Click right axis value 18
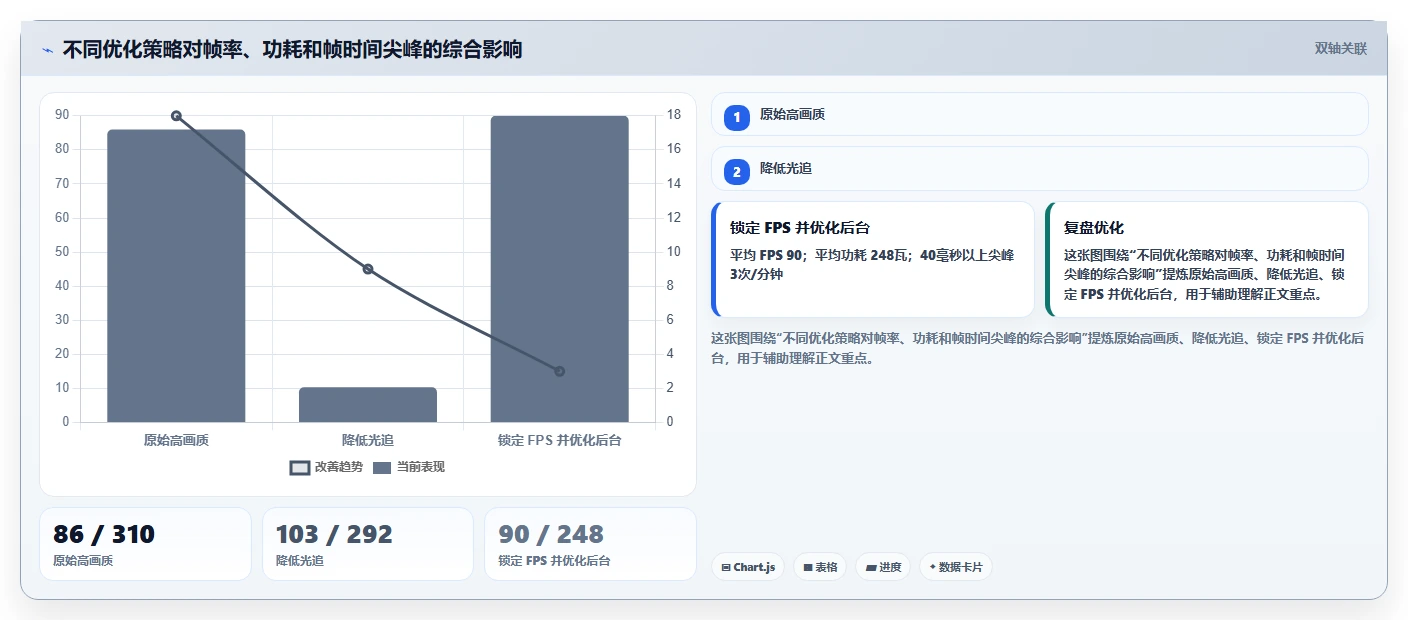 [674, 115]
